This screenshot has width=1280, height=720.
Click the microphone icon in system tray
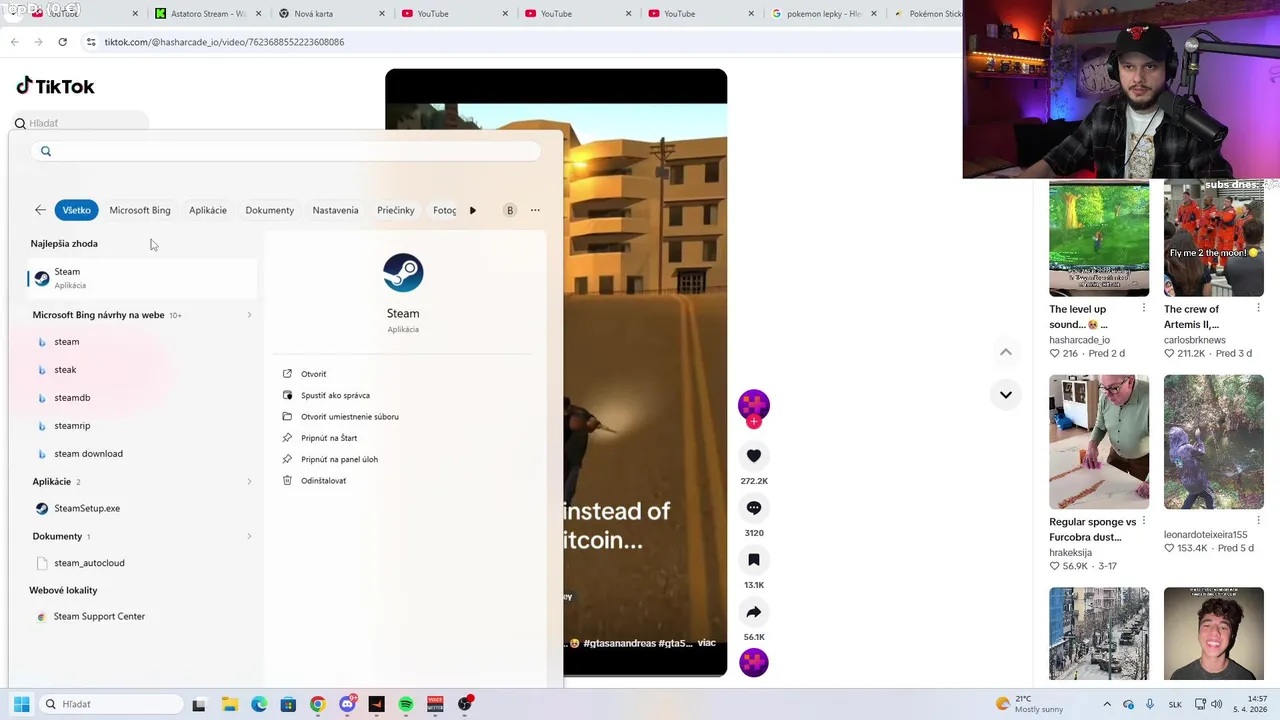tap(1150, 704)
